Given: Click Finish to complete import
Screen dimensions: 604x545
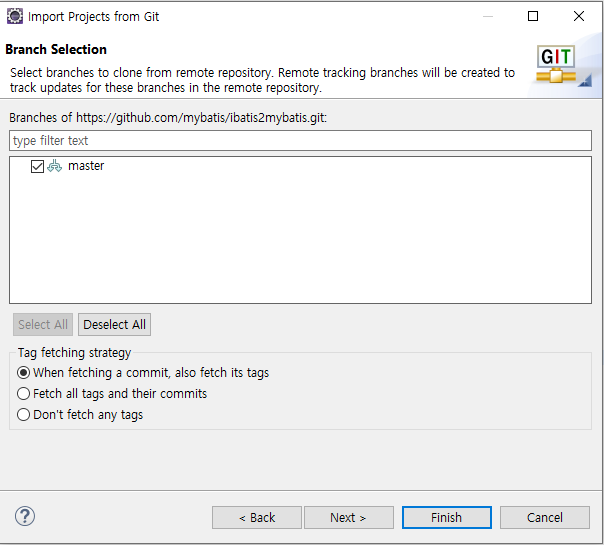Looking at the screenshot, I should pyautogui.click(x=447, y=517).
